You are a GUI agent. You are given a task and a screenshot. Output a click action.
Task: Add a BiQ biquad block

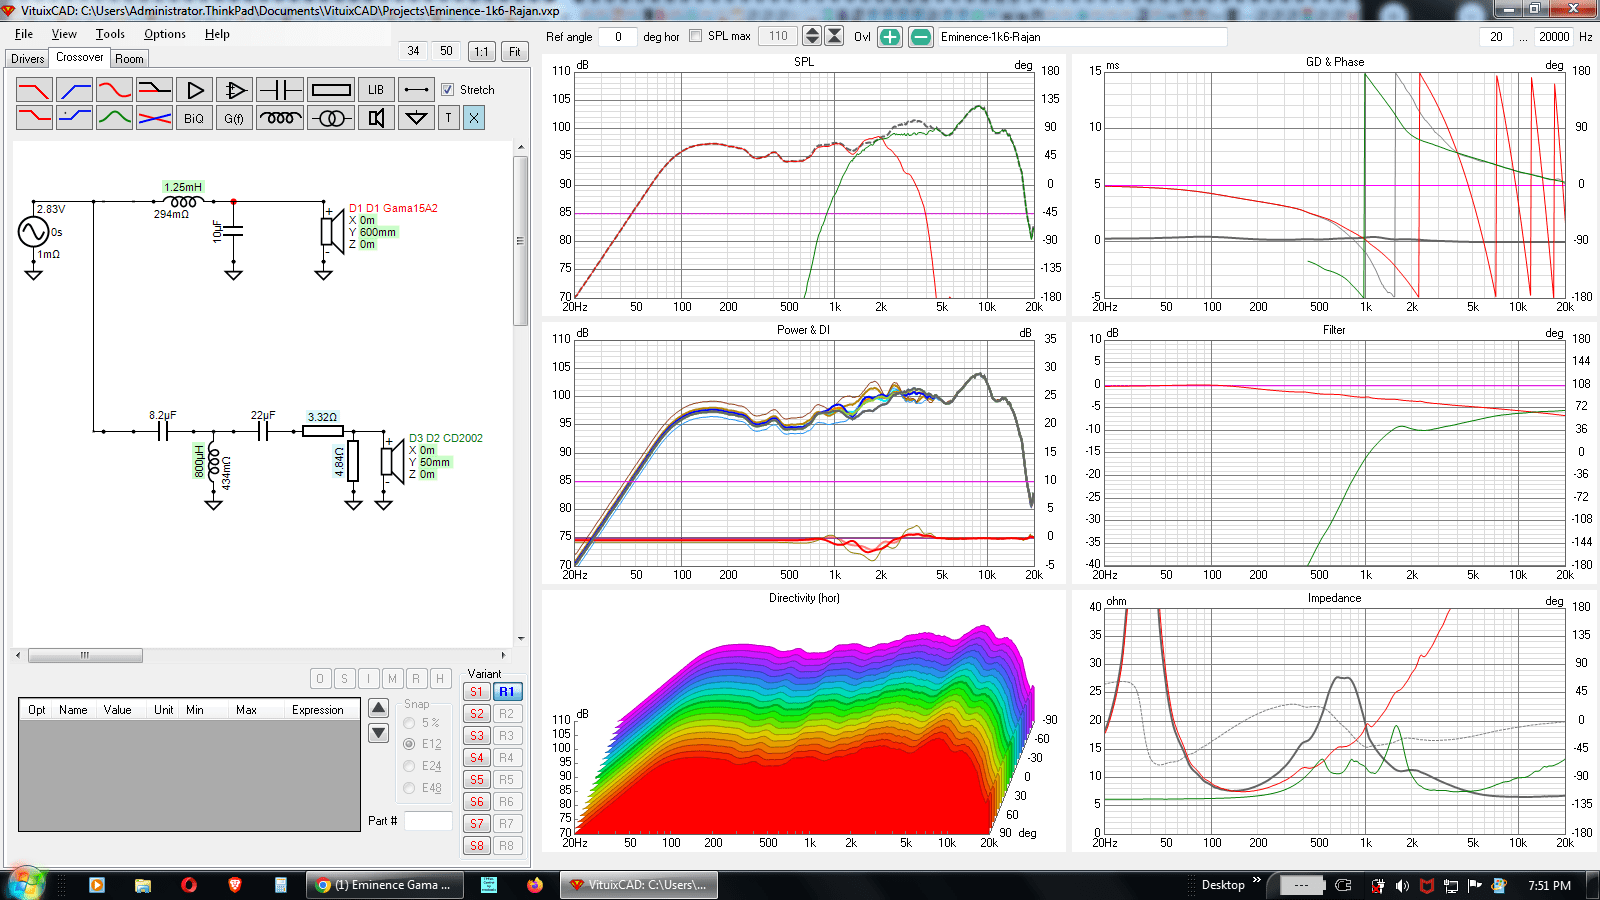(x=195, y=118)
